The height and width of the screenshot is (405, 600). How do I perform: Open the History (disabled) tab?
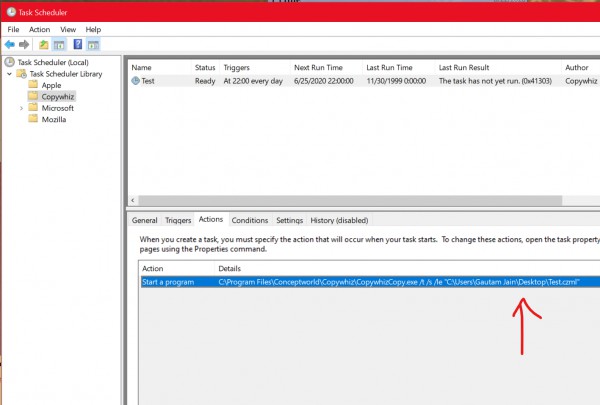[x=339, y=220]
